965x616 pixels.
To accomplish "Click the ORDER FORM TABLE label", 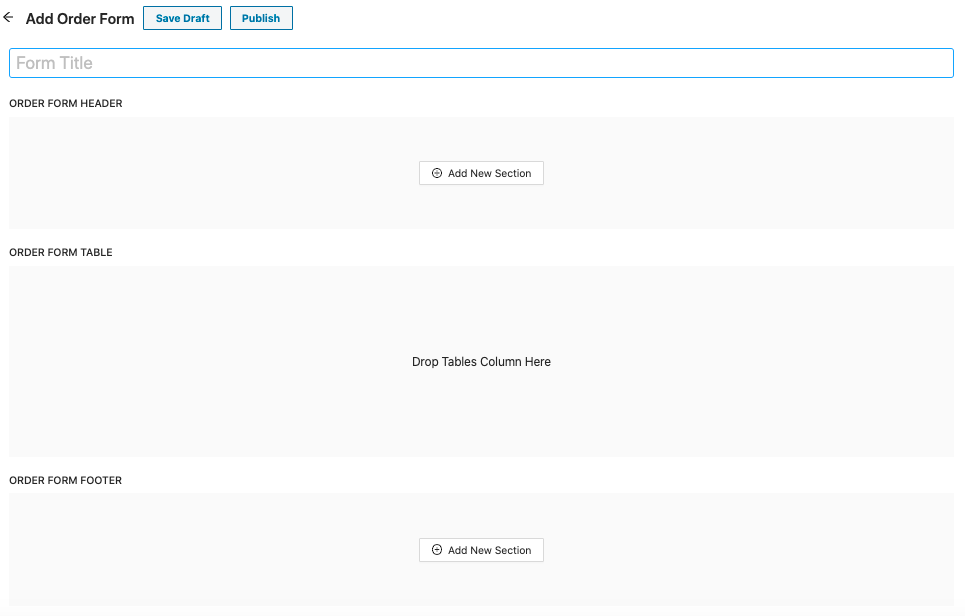I will pyautogui.click(x=61, y=253).
